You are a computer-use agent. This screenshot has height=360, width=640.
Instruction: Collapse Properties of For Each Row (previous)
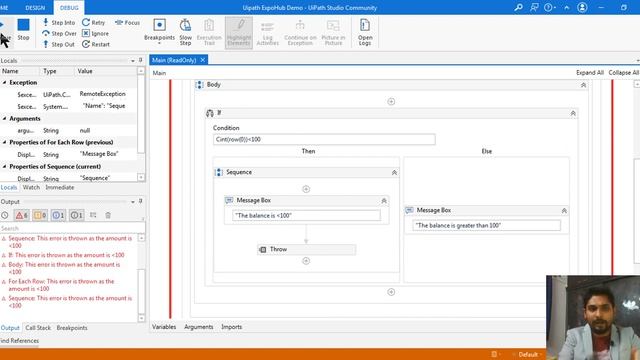[x=4, y=142]
